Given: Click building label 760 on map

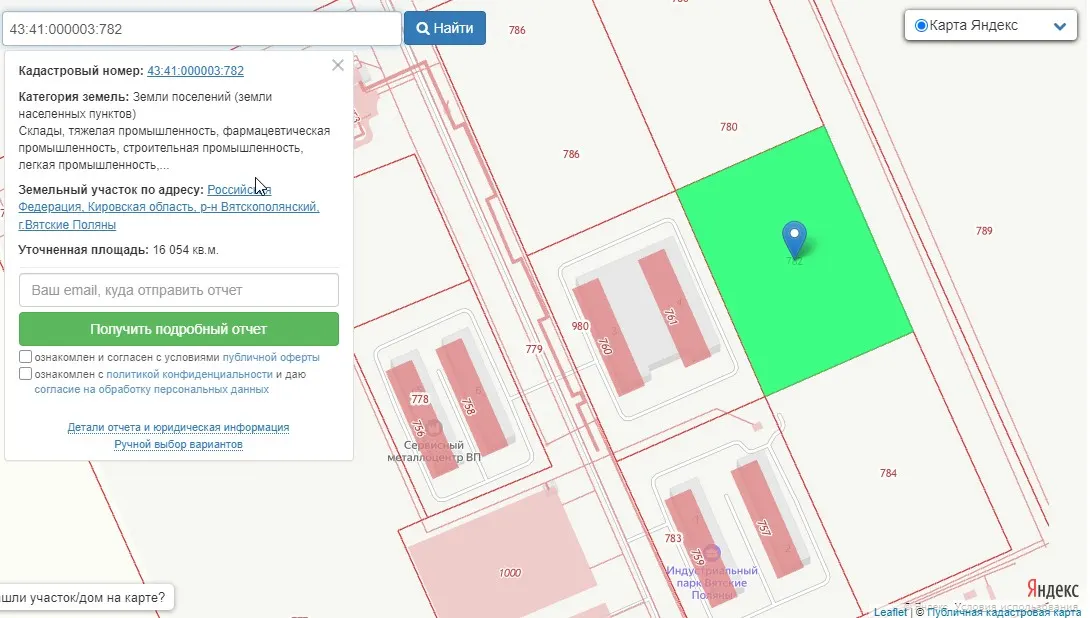Looking at the screenshot, I should (605, 346).
